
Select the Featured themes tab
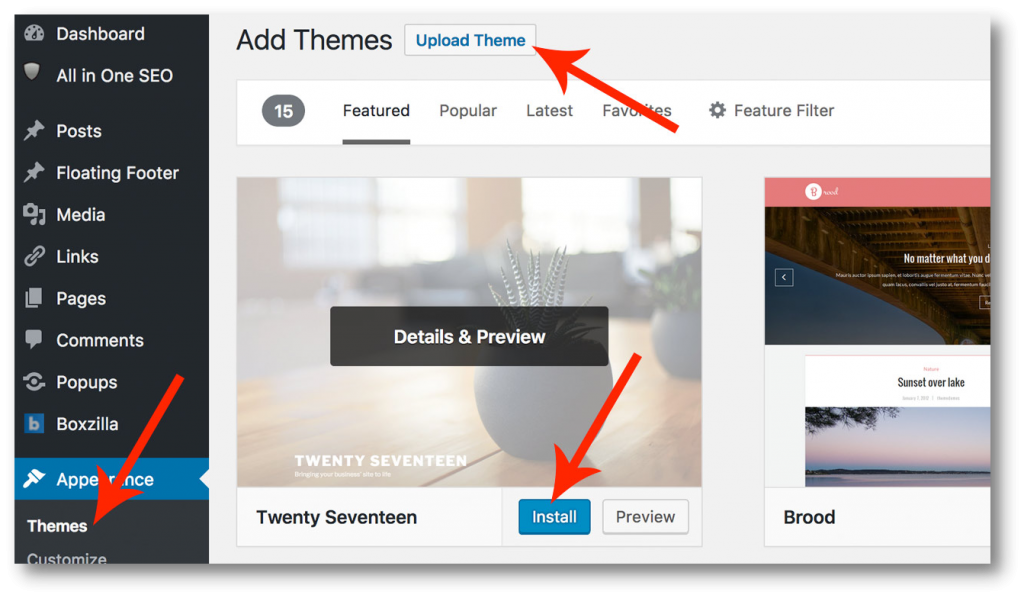coord(376,111)
